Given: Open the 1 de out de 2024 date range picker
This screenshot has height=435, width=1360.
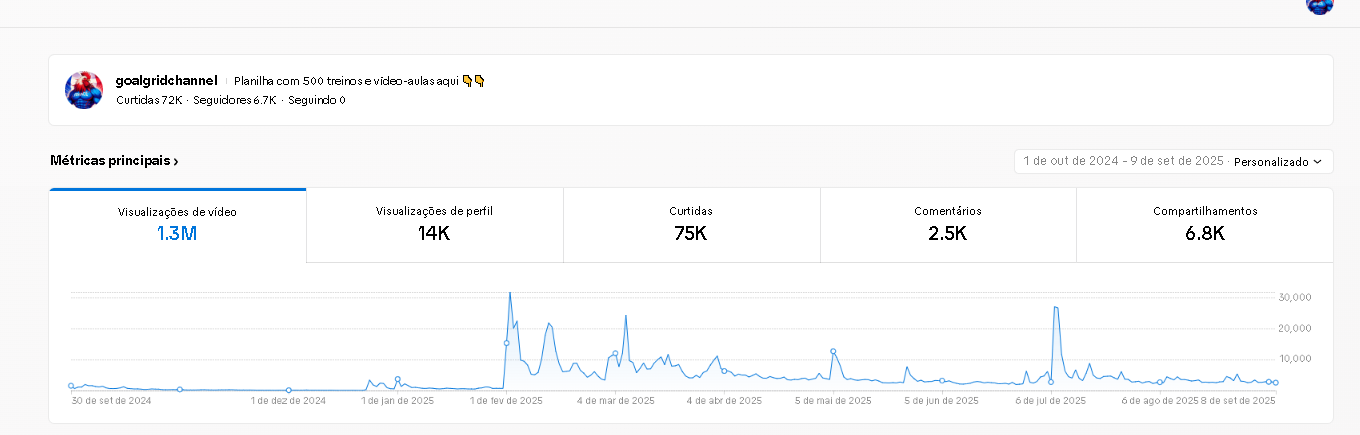Looking at the screenshot, I should click(1124, 162).
